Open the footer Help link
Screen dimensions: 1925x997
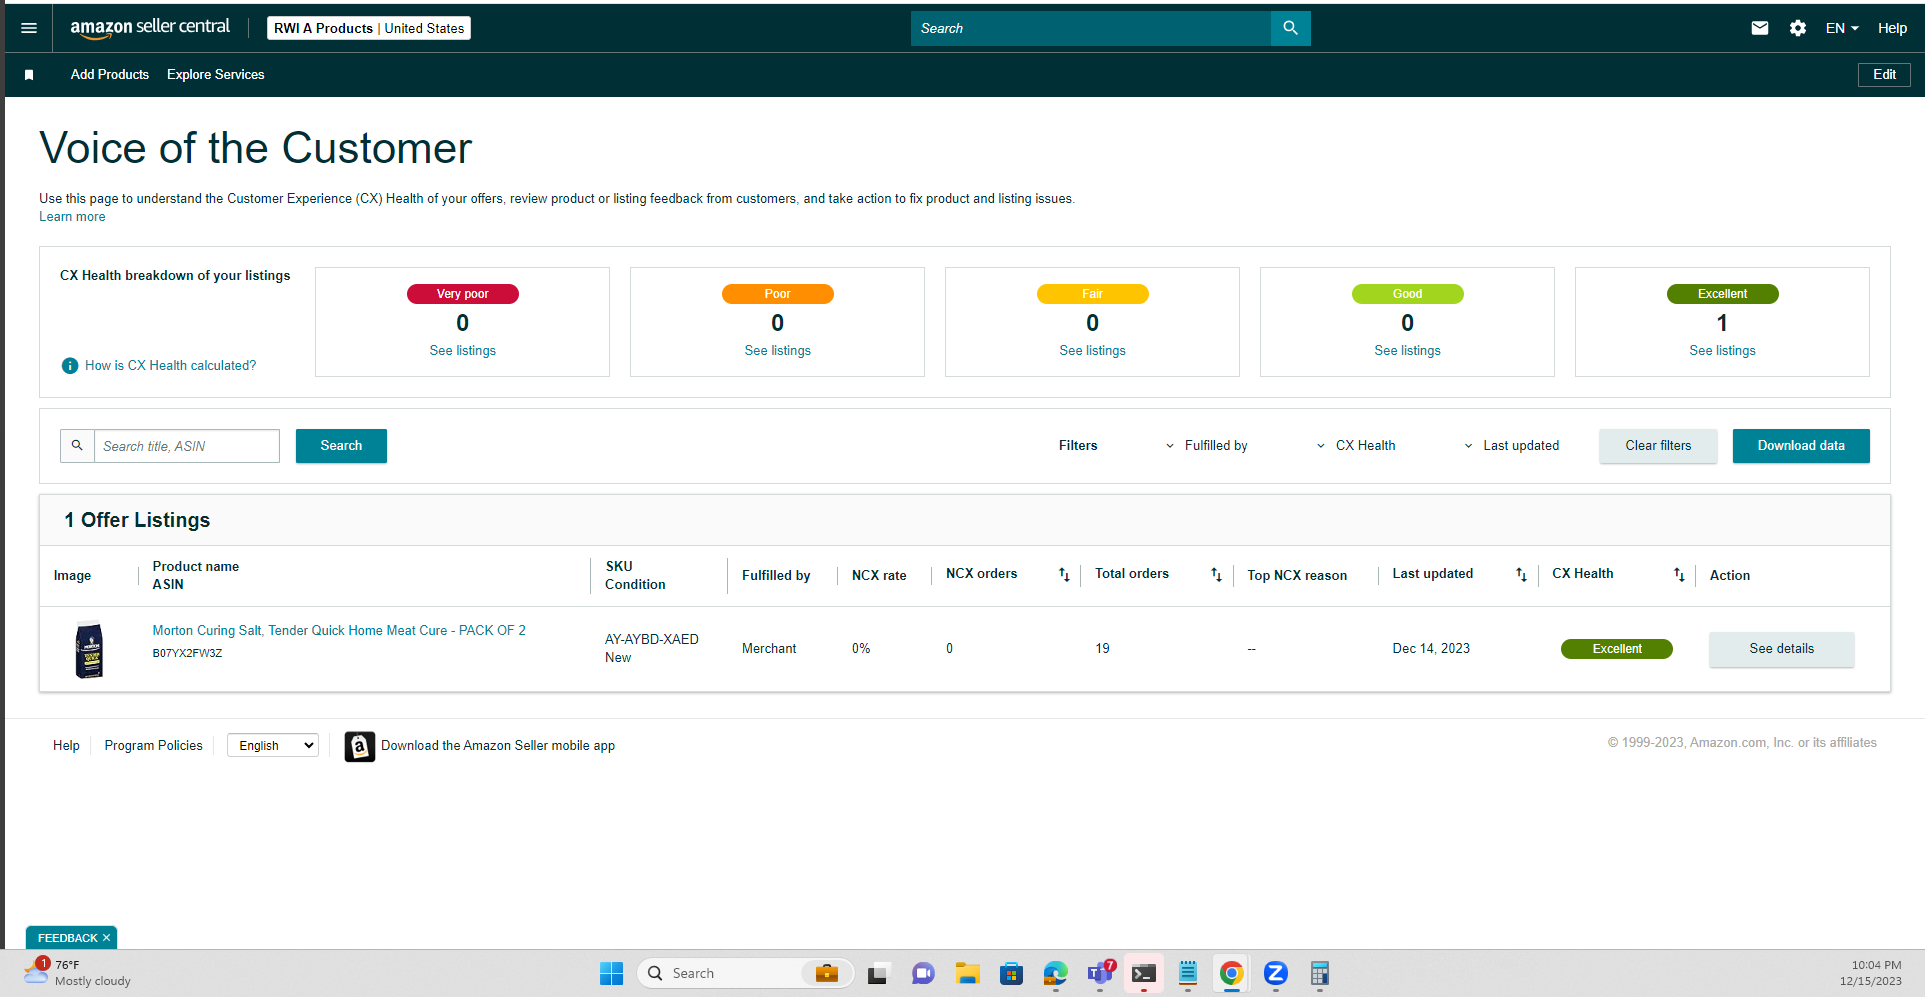(x=66, y=746)
